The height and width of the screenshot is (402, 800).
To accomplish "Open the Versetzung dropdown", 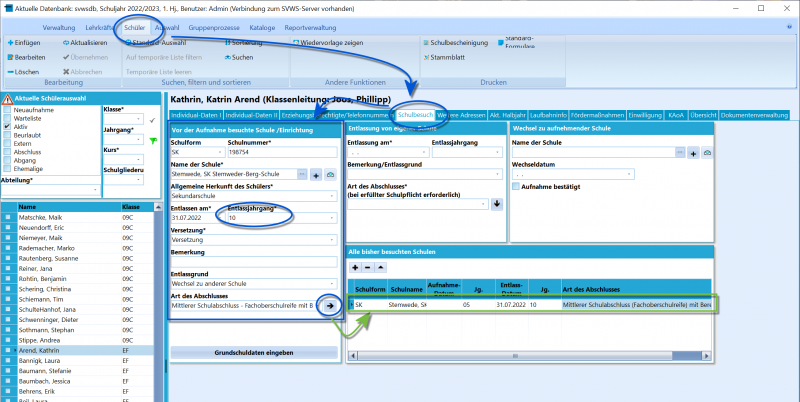I will [333, 240].
